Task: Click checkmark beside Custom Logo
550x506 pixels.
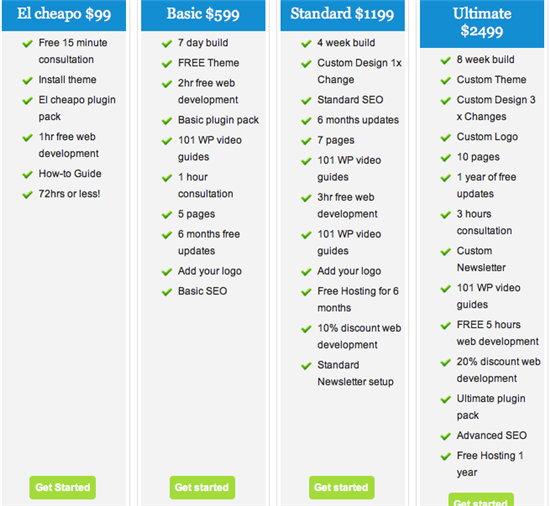Action: [x=445, y=138]
